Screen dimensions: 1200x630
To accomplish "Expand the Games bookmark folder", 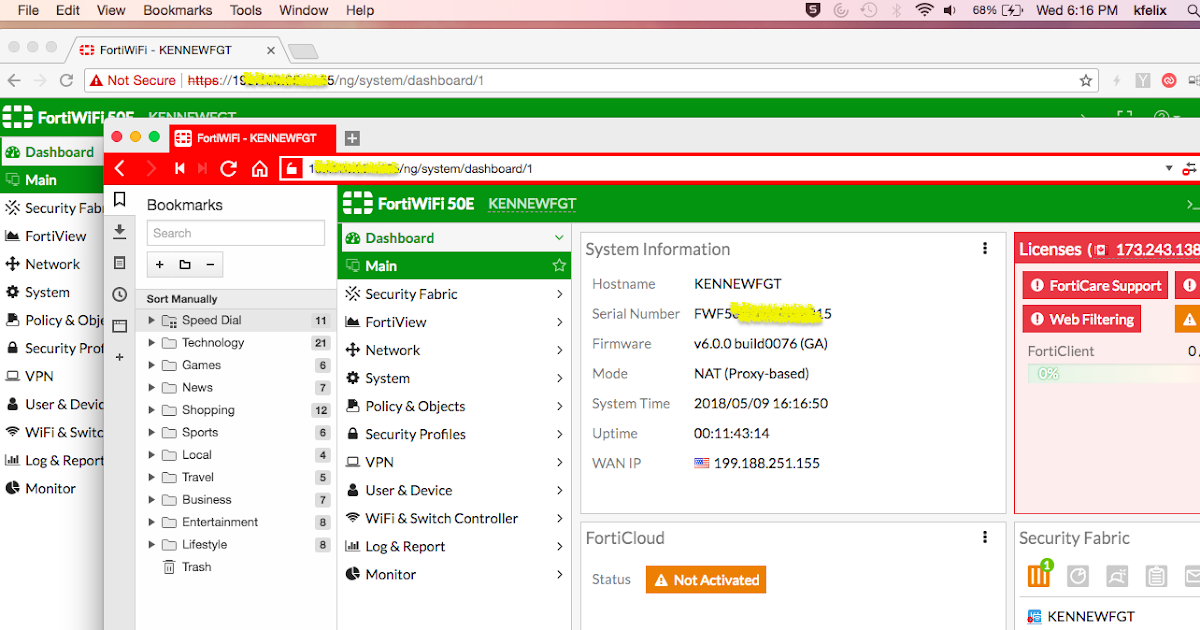I will [x=152, y=365].
